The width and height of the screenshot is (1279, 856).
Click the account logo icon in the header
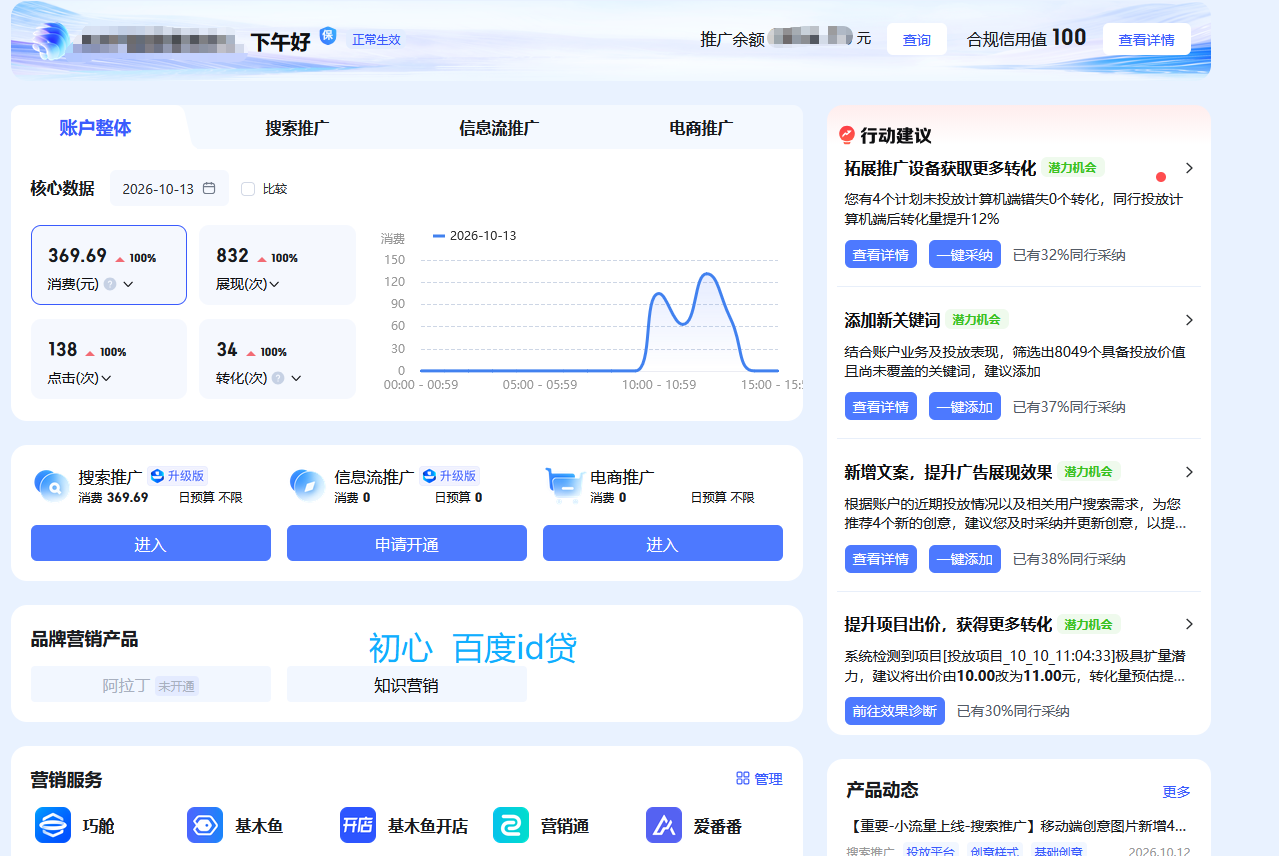[50, 41]
